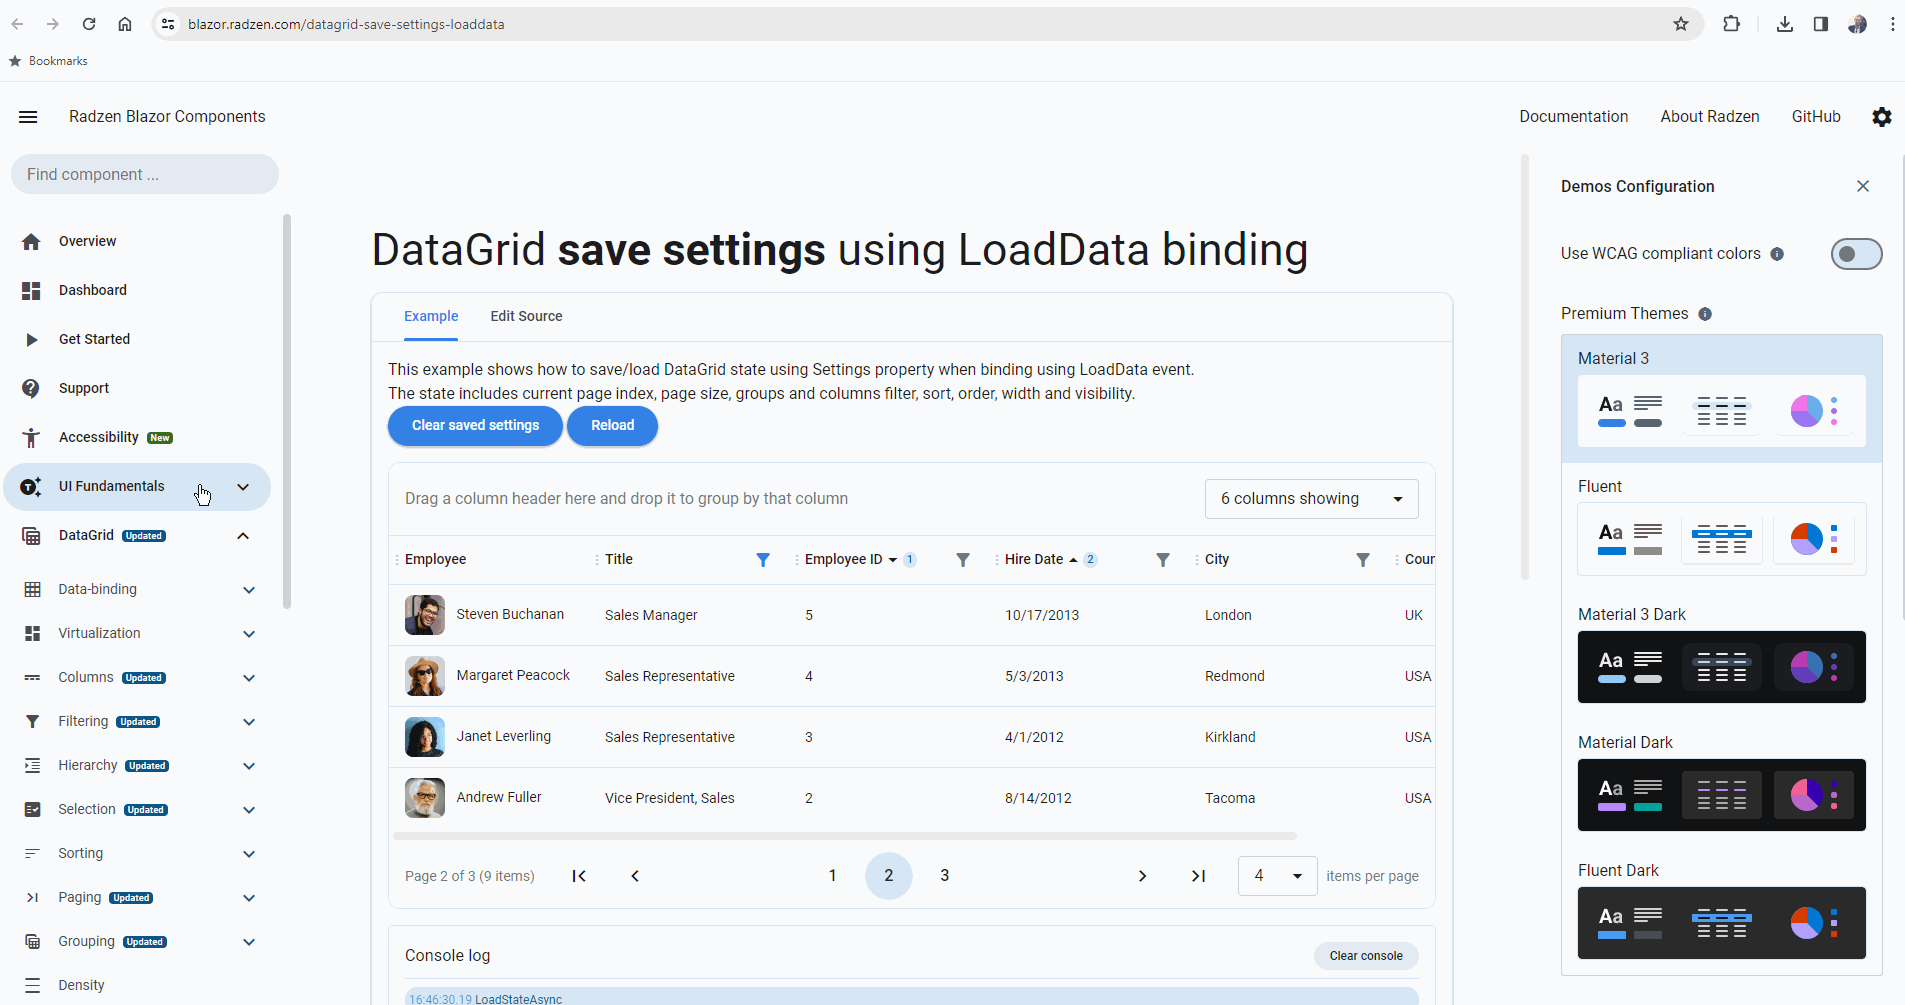The image size is (1905, 1005).
Task: Switch to the Edit Source tab
Action: point(526,317)
